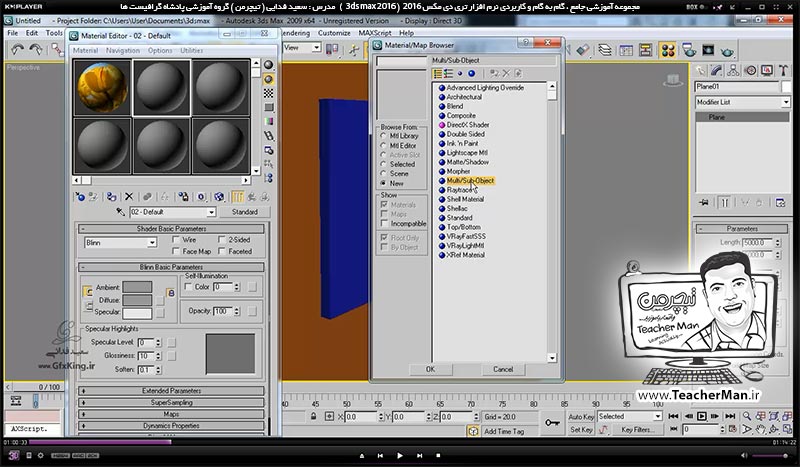800x467 pixels.
Task: Open Options menu in Material Editor
Action: point(160,51)
